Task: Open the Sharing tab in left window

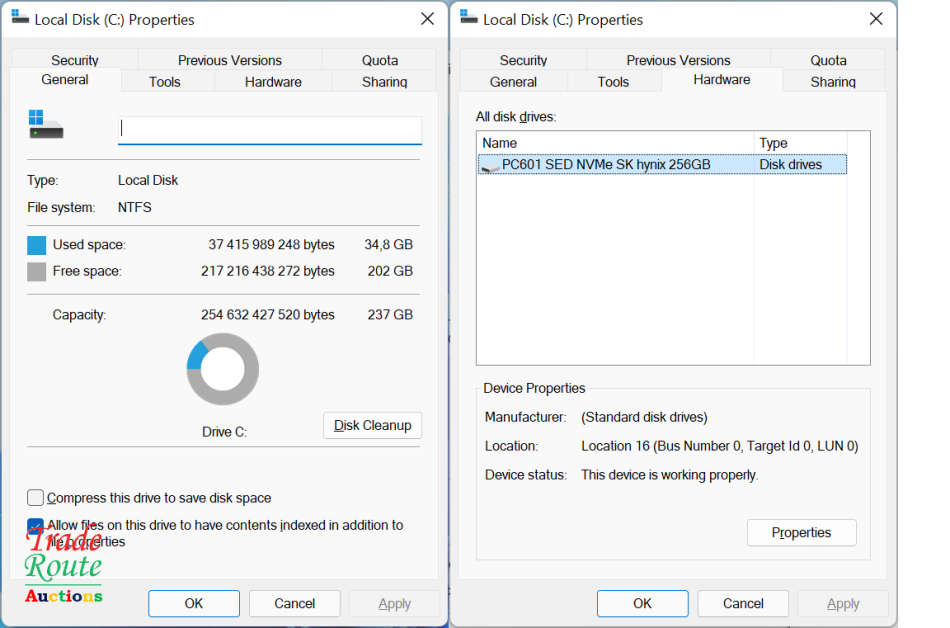Action: tap(384, 82)
